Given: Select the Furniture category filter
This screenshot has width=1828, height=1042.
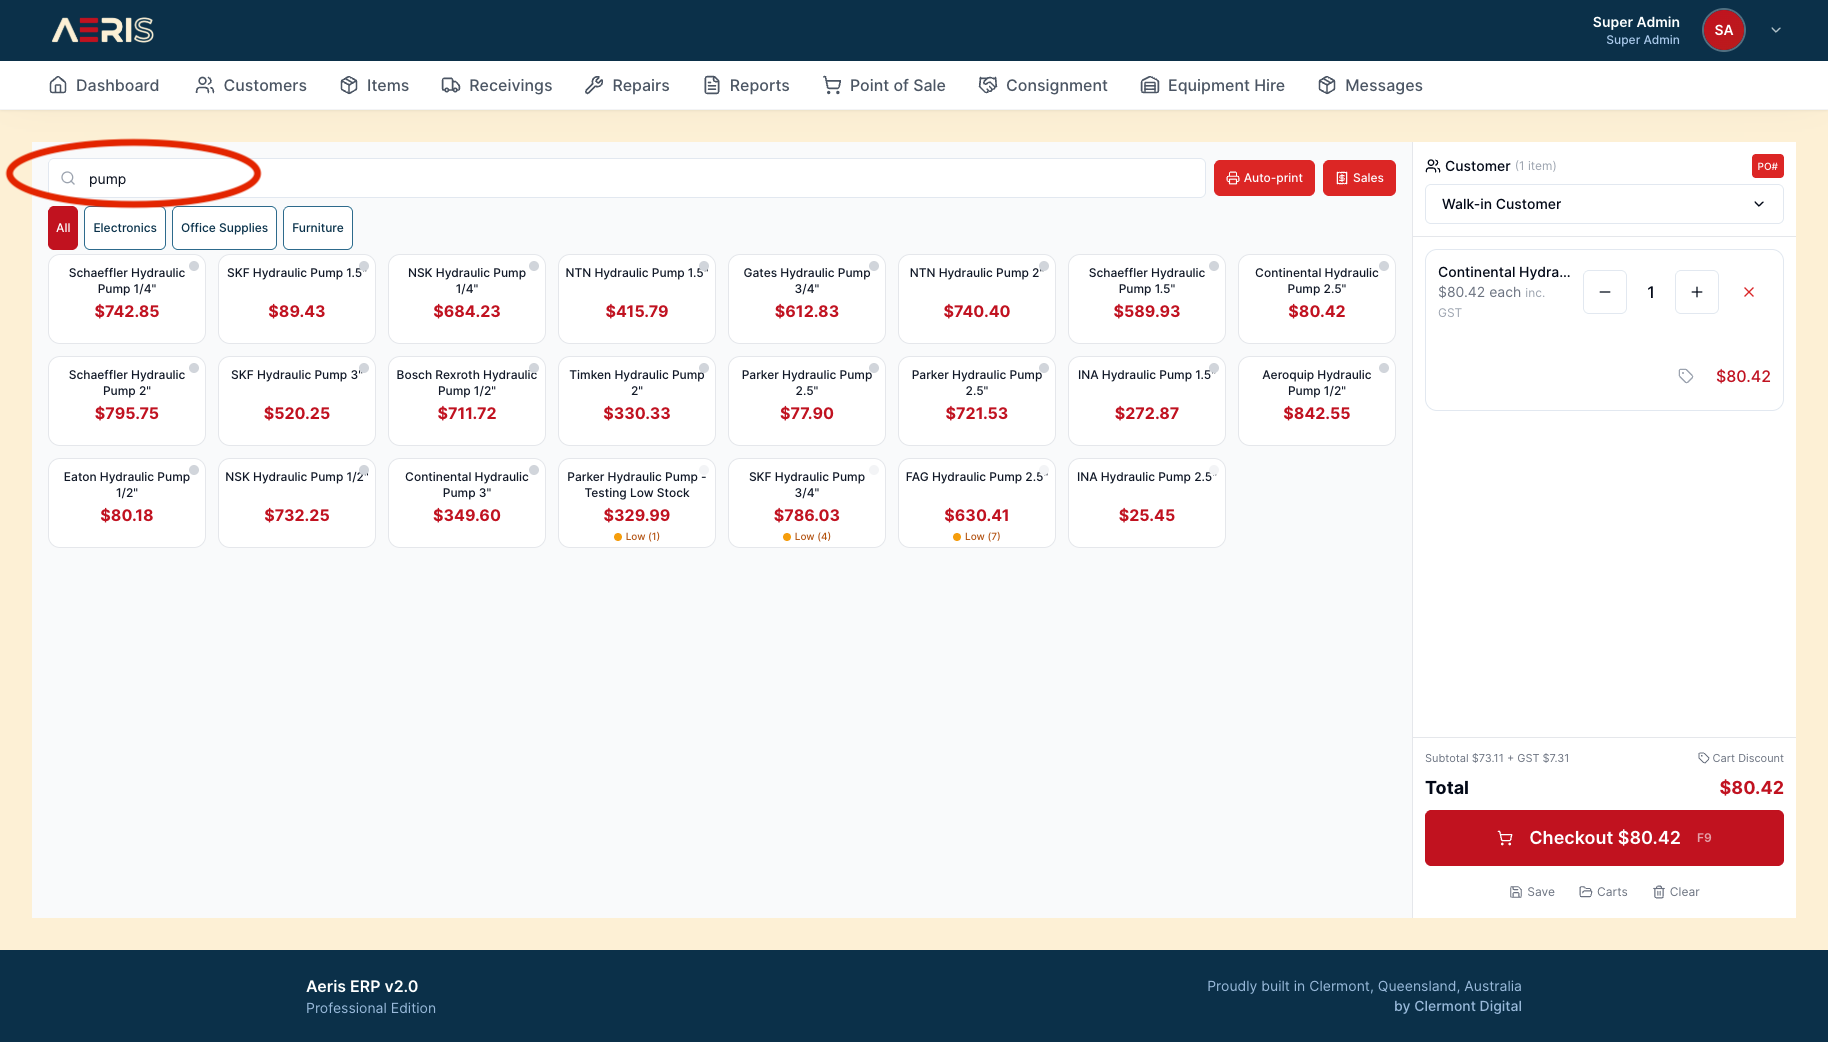Looking at the screenshot, I should click(x=317, y=228).
